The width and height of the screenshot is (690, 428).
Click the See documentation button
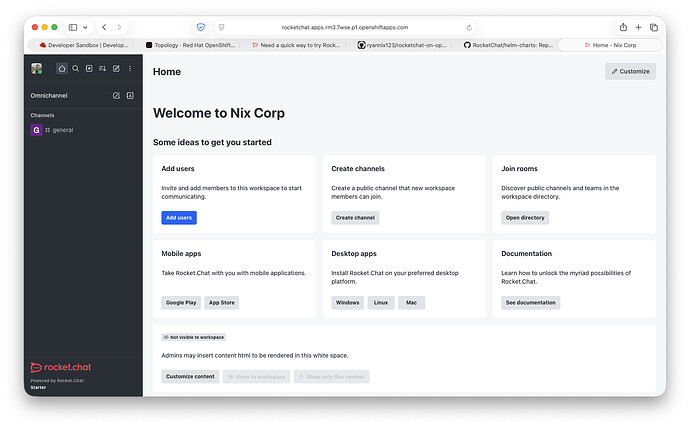(x=531, y=303)
